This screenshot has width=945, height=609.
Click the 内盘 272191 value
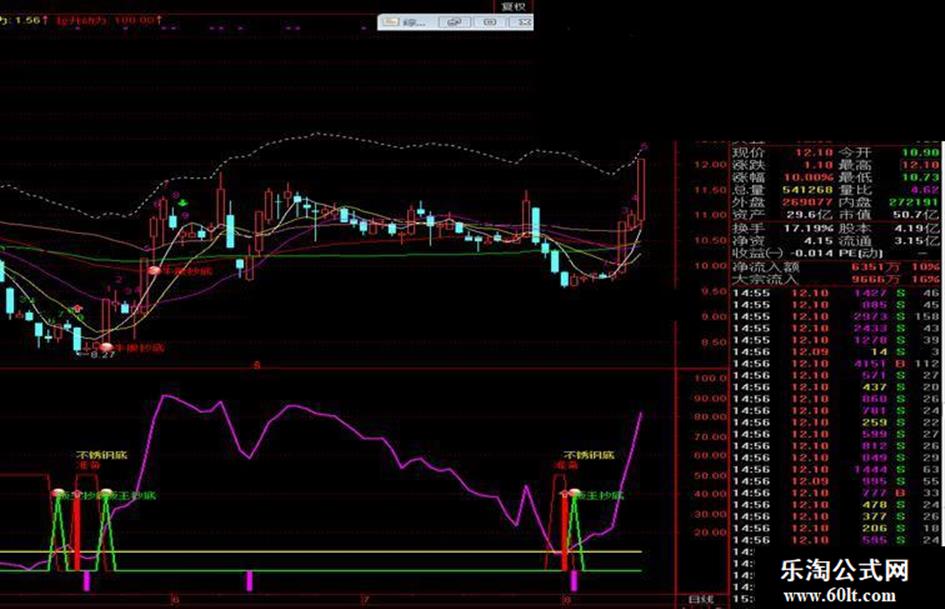point(914,202)
